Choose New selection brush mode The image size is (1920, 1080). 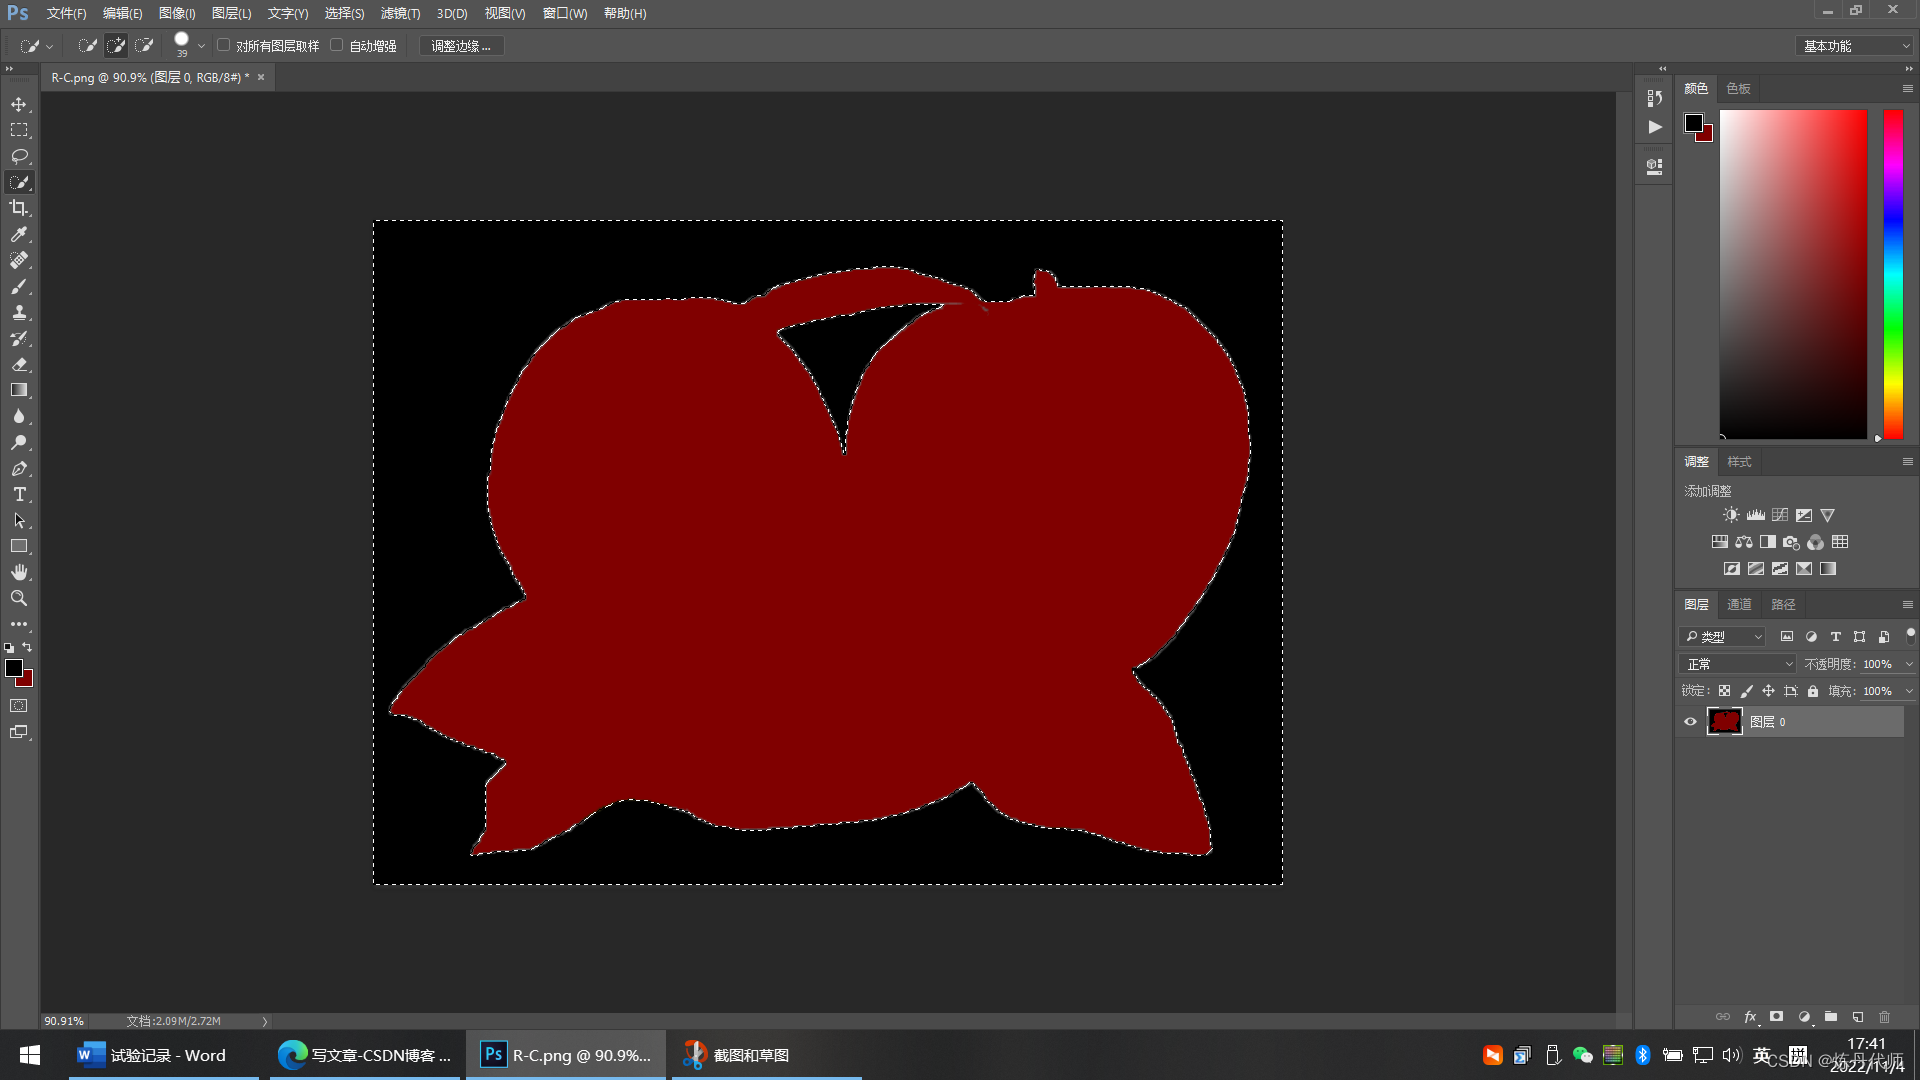pyautogui.click(x=88, y=45)
